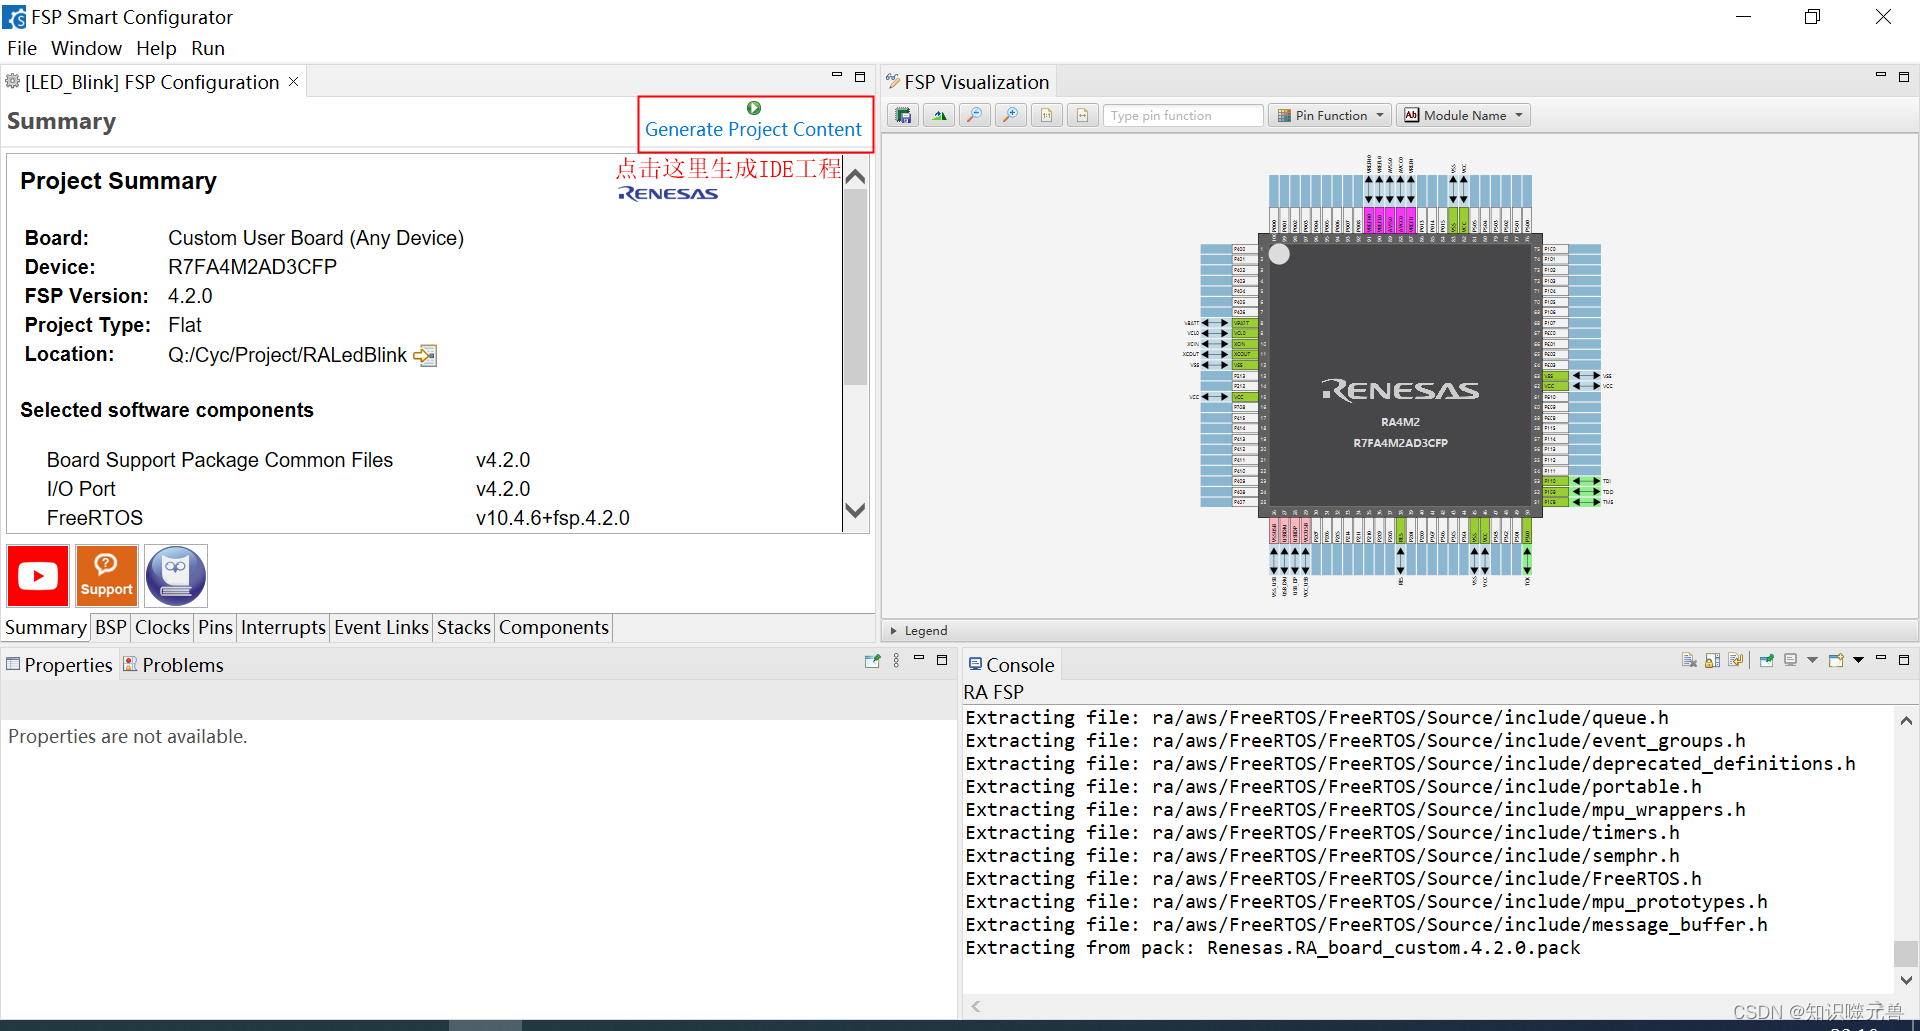
Task: Open the YouTube tutorial icon
Action: coord(38,576)
